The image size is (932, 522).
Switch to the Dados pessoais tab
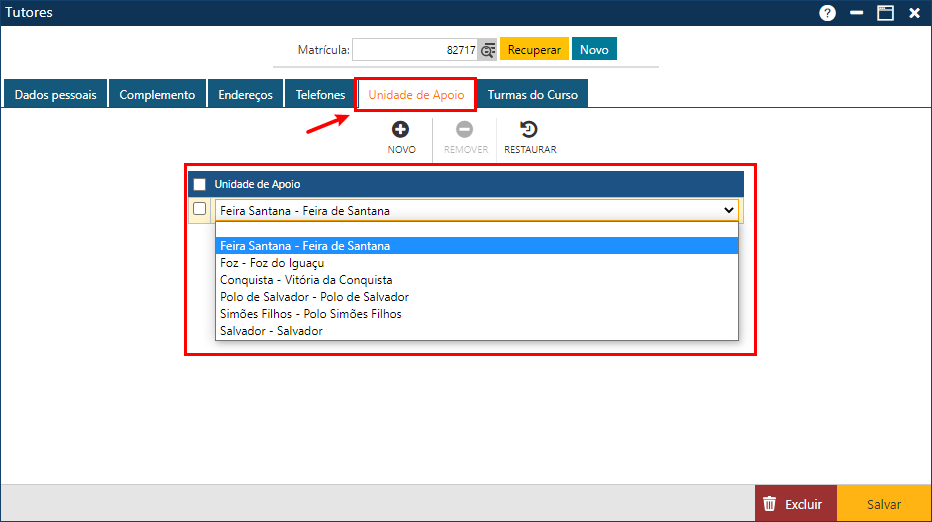pos(56,95)
